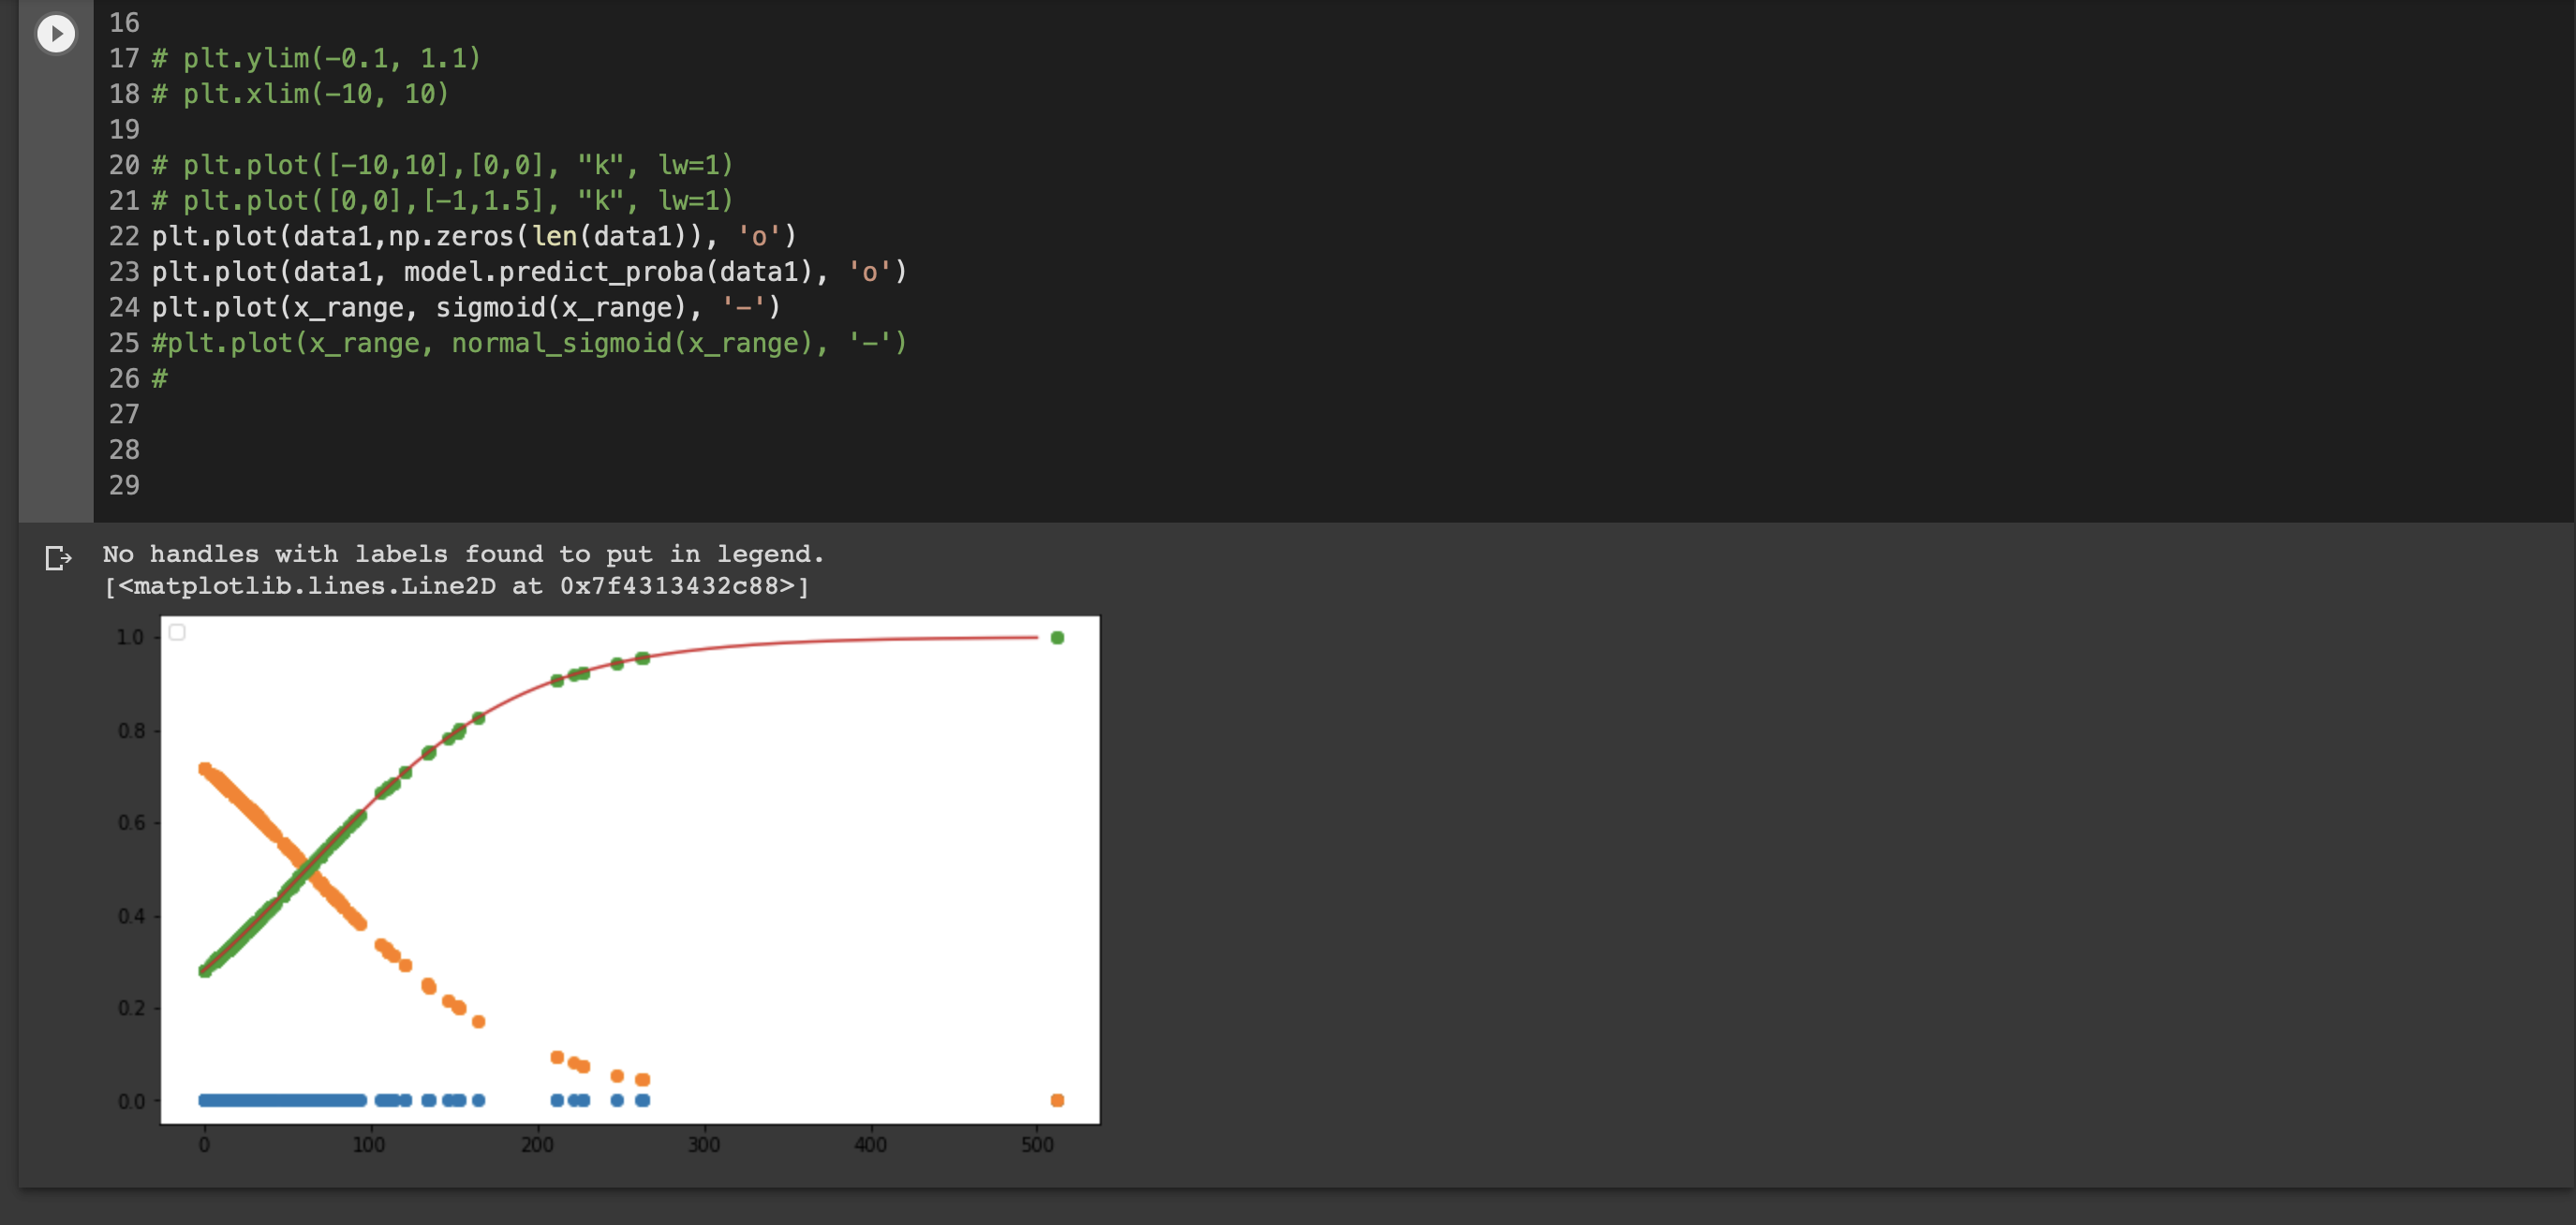The image size is (2576, 1225).
Task: Place cursor in commented plt.xlim line
Action: click(314, 94)
